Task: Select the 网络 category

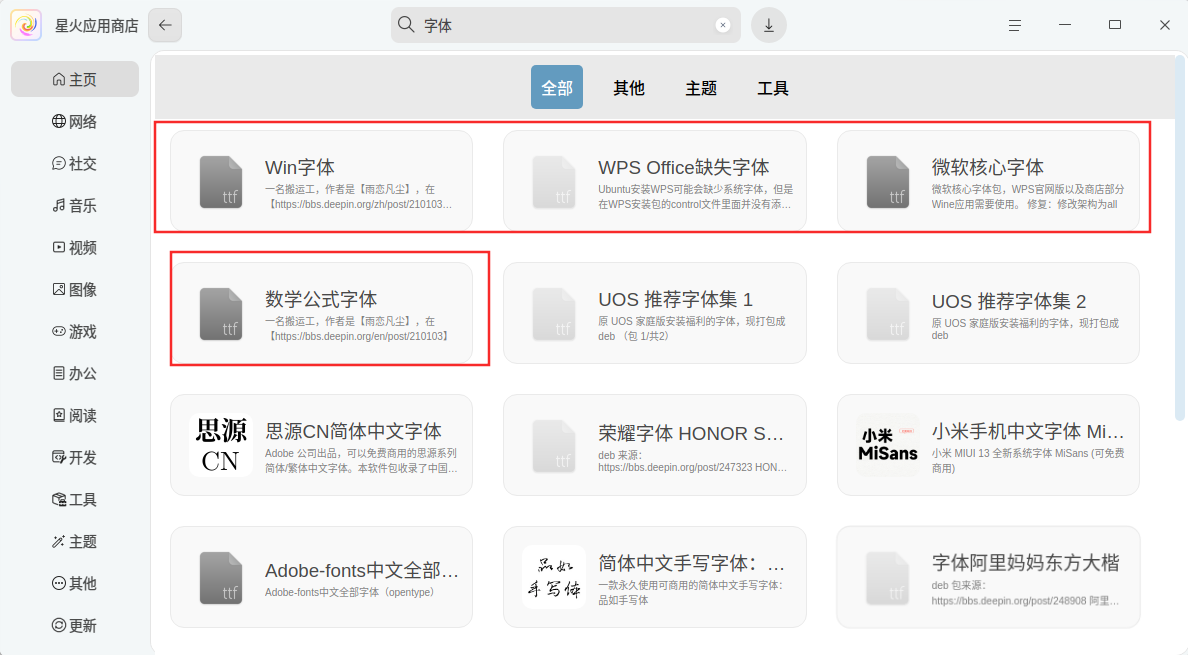Action: (x=75, y=121)
